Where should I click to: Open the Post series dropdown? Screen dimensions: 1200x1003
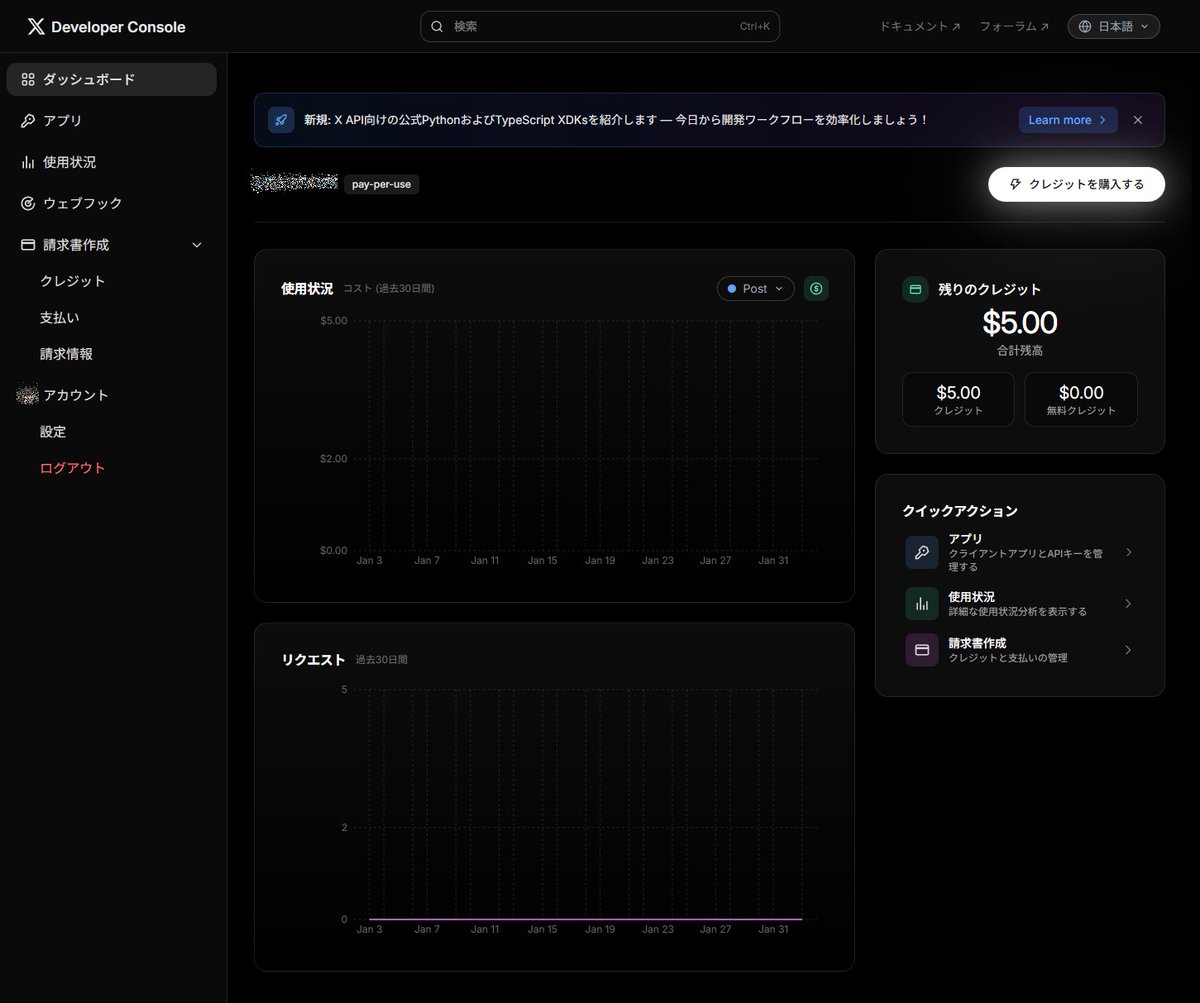[756, 288]
